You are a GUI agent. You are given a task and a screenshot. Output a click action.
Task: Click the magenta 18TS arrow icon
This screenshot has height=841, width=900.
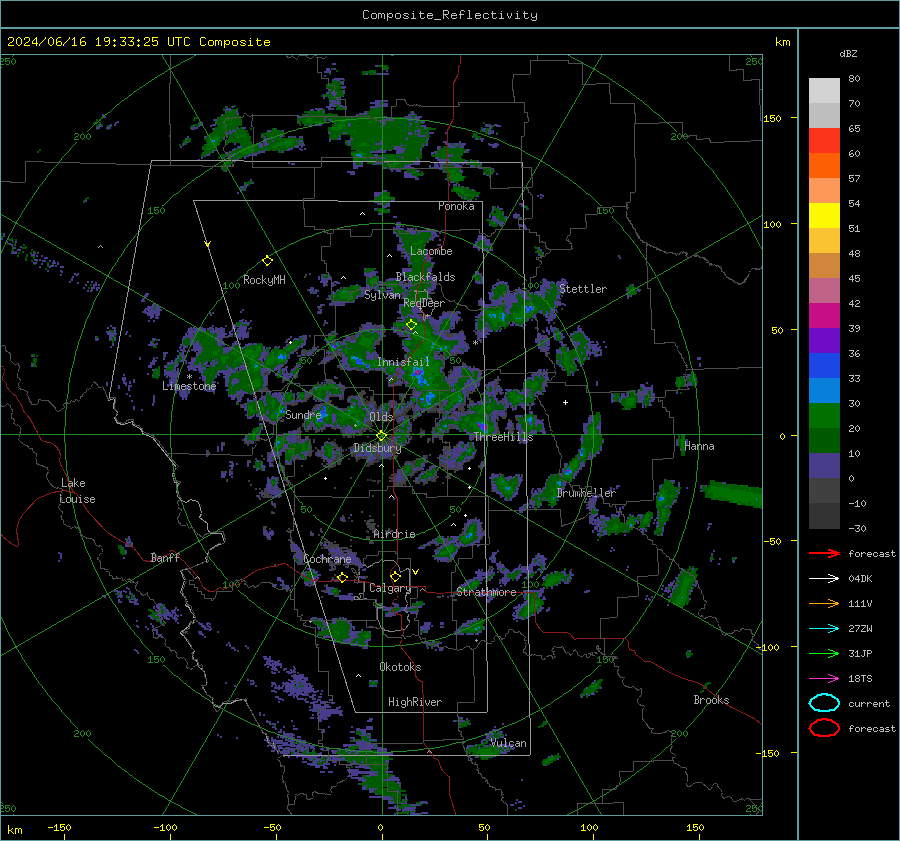coord(824,679)
